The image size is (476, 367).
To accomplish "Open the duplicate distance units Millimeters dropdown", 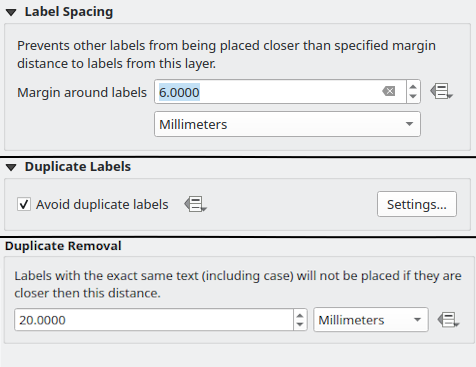I will tap(371, 320).
